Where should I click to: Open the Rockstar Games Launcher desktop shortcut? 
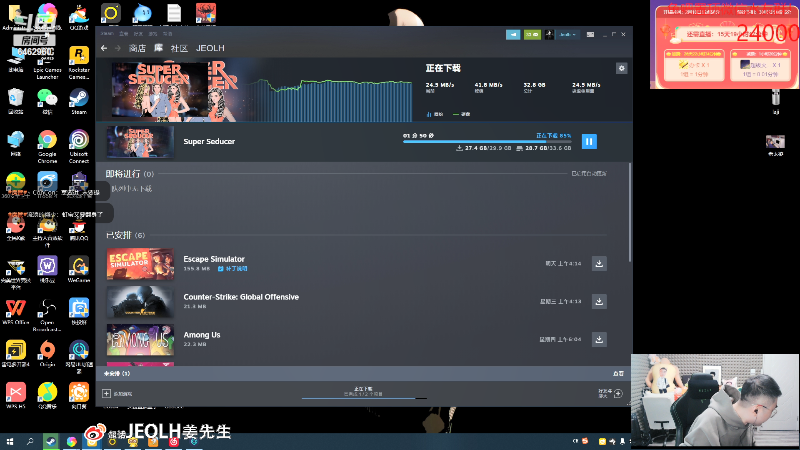point(79,63)
